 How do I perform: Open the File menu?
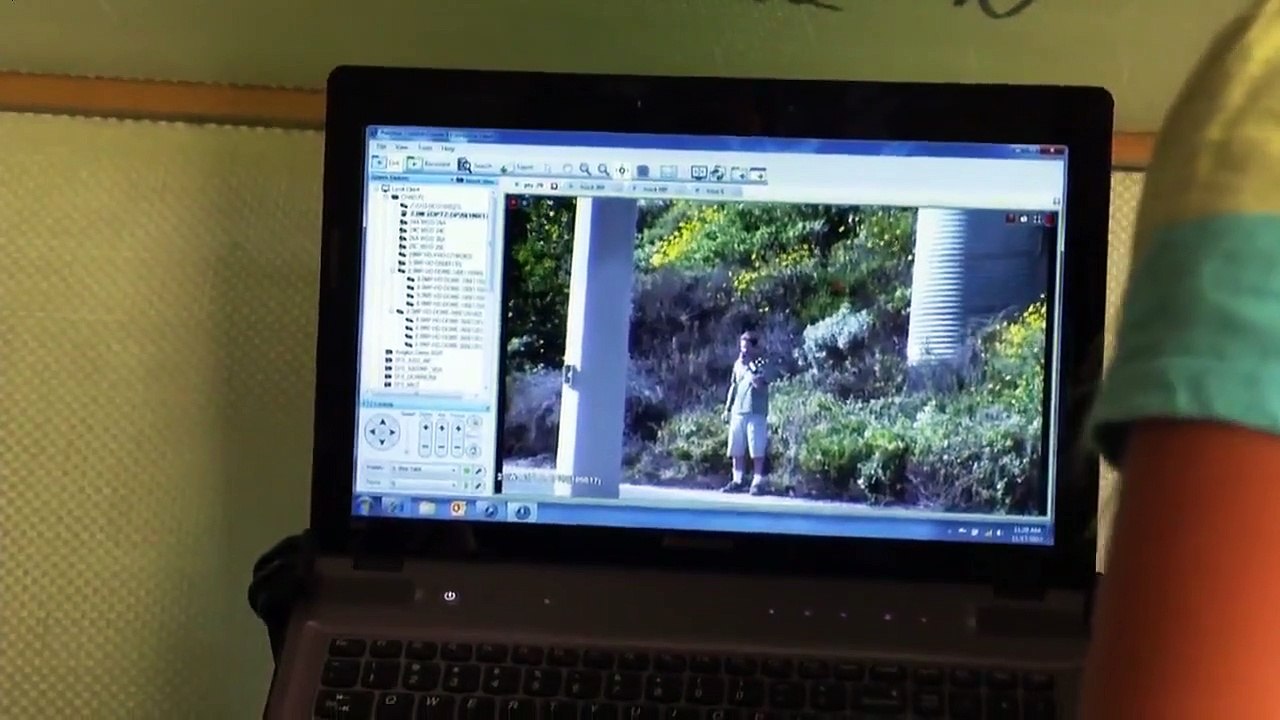pos(381,147)
